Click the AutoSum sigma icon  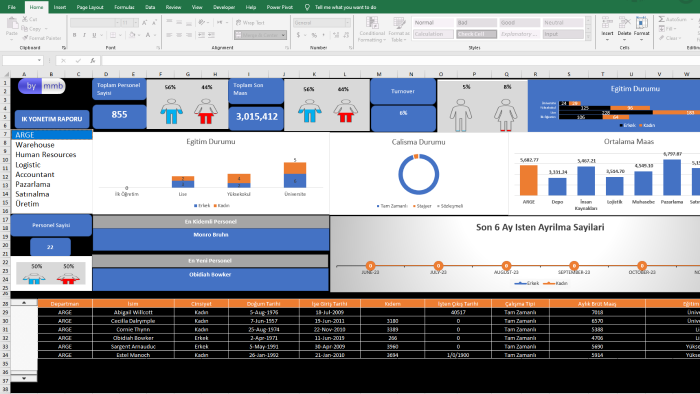point(662,19)
